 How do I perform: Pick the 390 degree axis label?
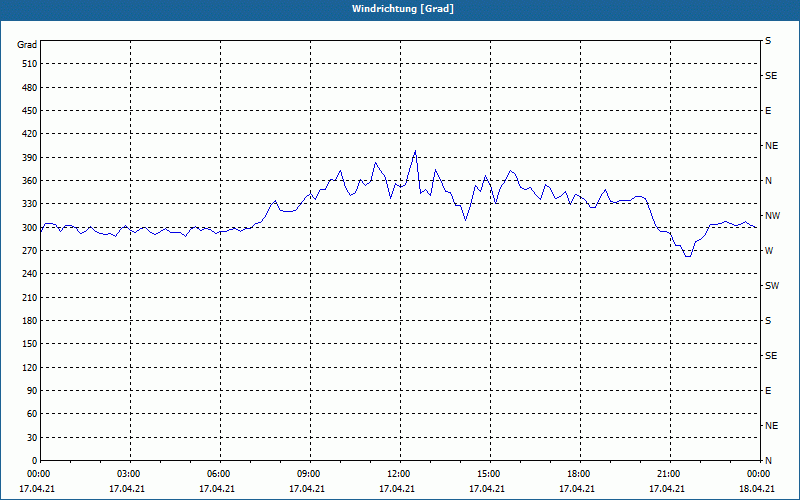30,158
